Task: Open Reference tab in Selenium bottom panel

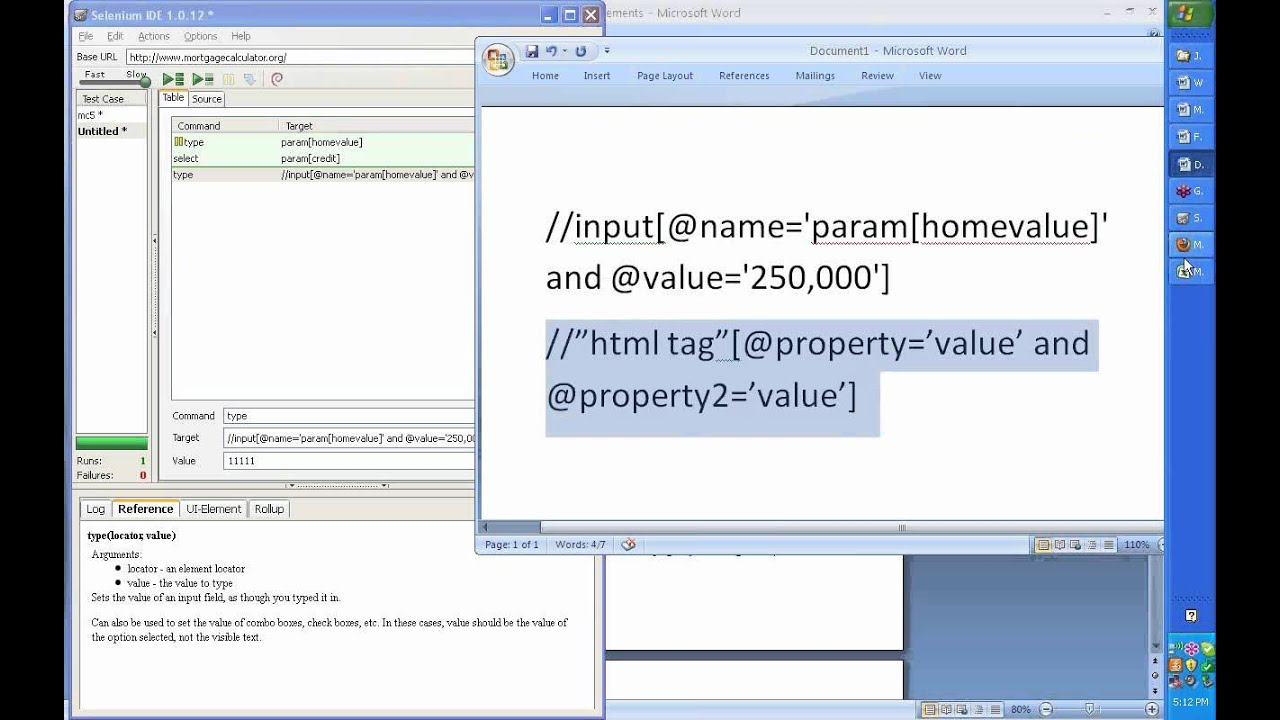Action: tap(145, 509)
